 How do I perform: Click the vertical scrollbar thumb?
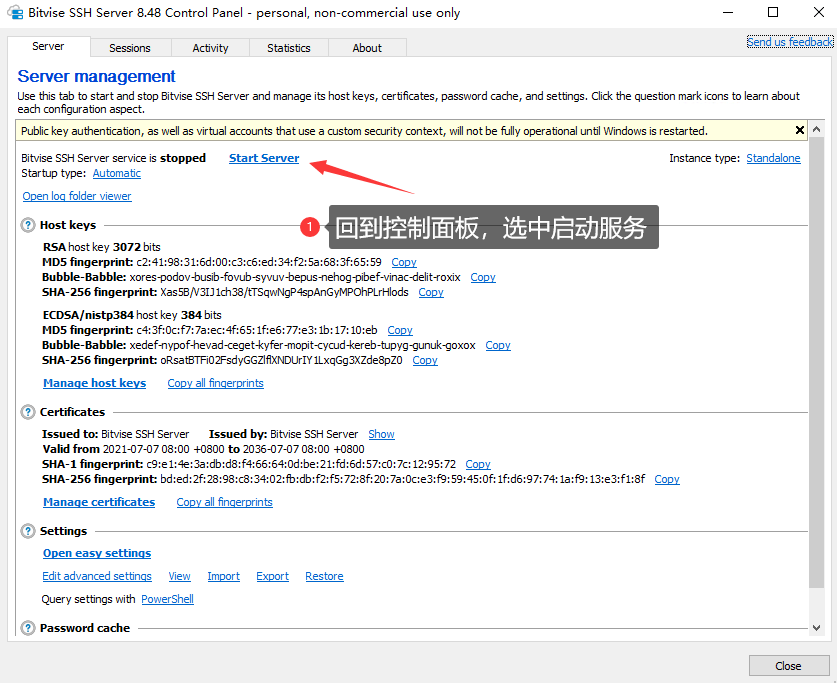(816, 362)
